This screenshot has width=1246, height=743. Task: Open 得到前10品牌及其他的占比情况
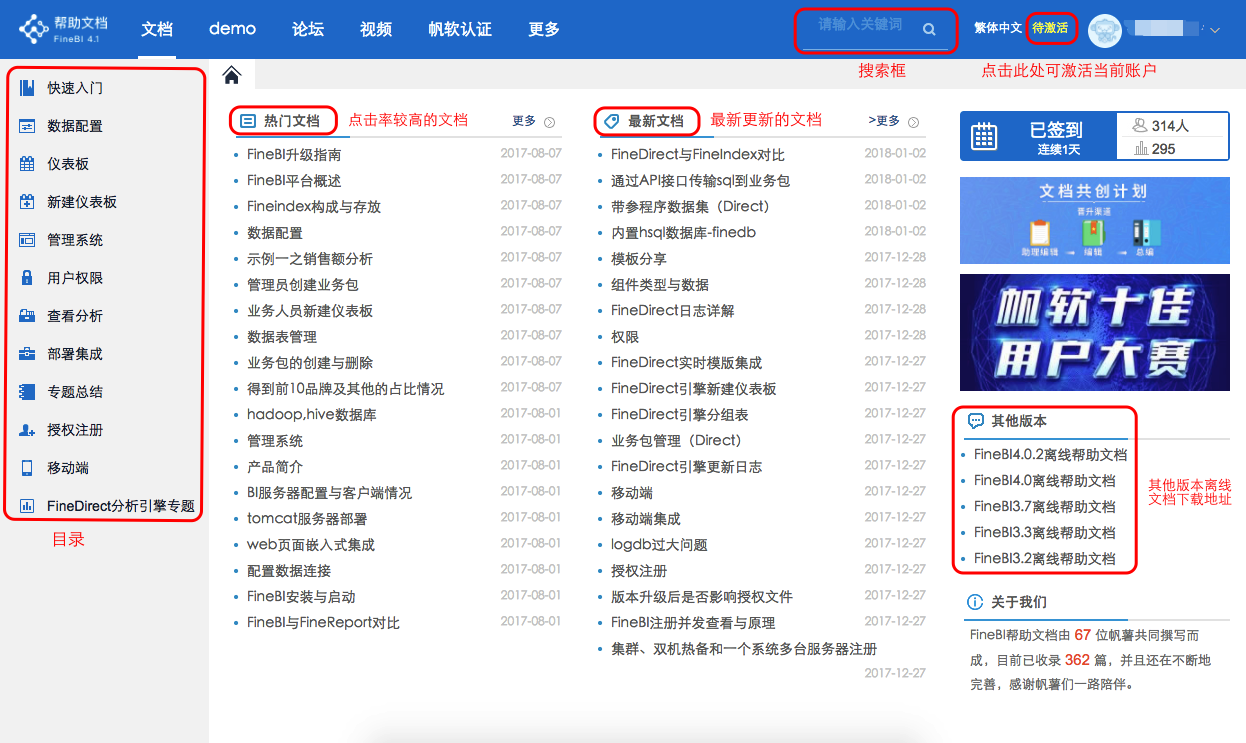pyautogui.click(x=345, y=389)
